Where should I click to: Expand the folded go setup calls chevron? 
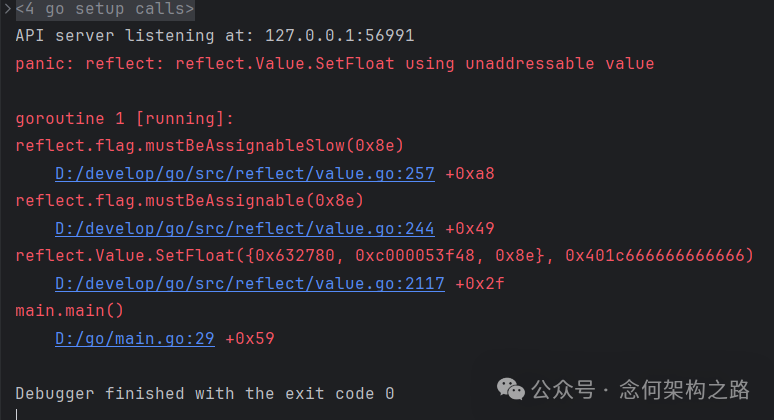[6, 9]
